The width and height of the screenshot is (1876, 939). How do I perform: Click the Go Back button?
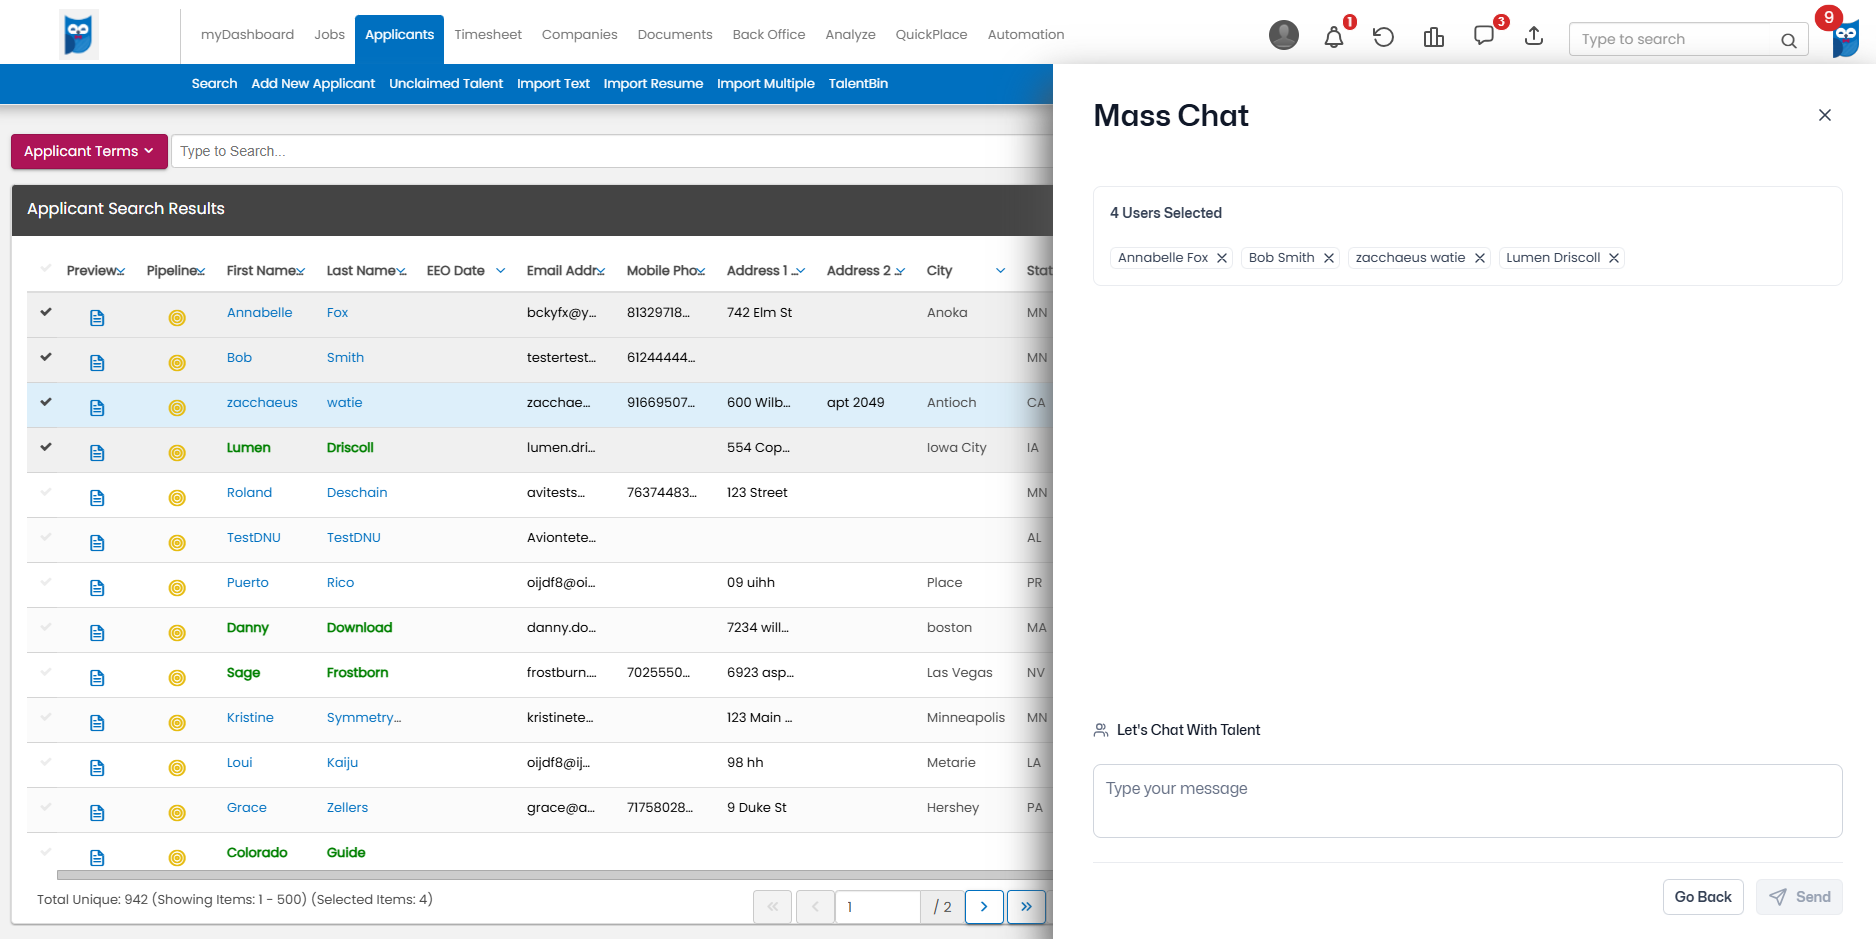(x=1702, y=897)
